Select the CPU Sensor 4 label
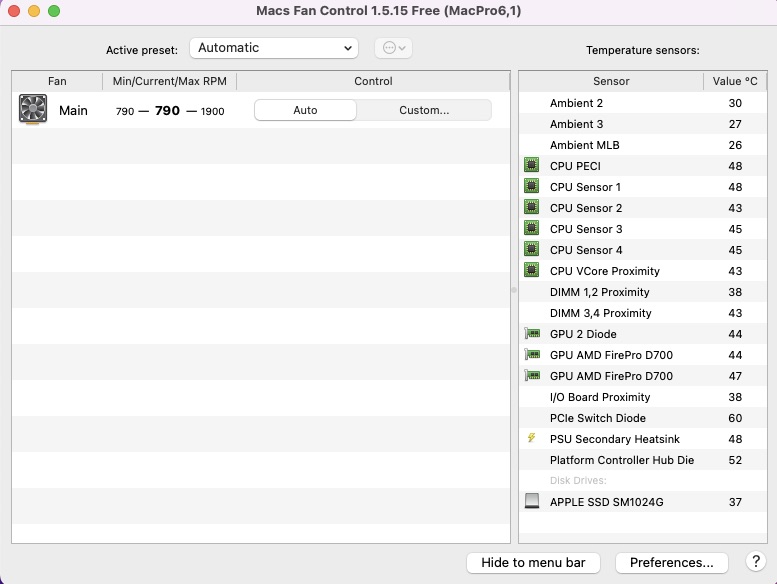Image resolution: width=777 pixels, height=584 pixels. pos(586,250)
